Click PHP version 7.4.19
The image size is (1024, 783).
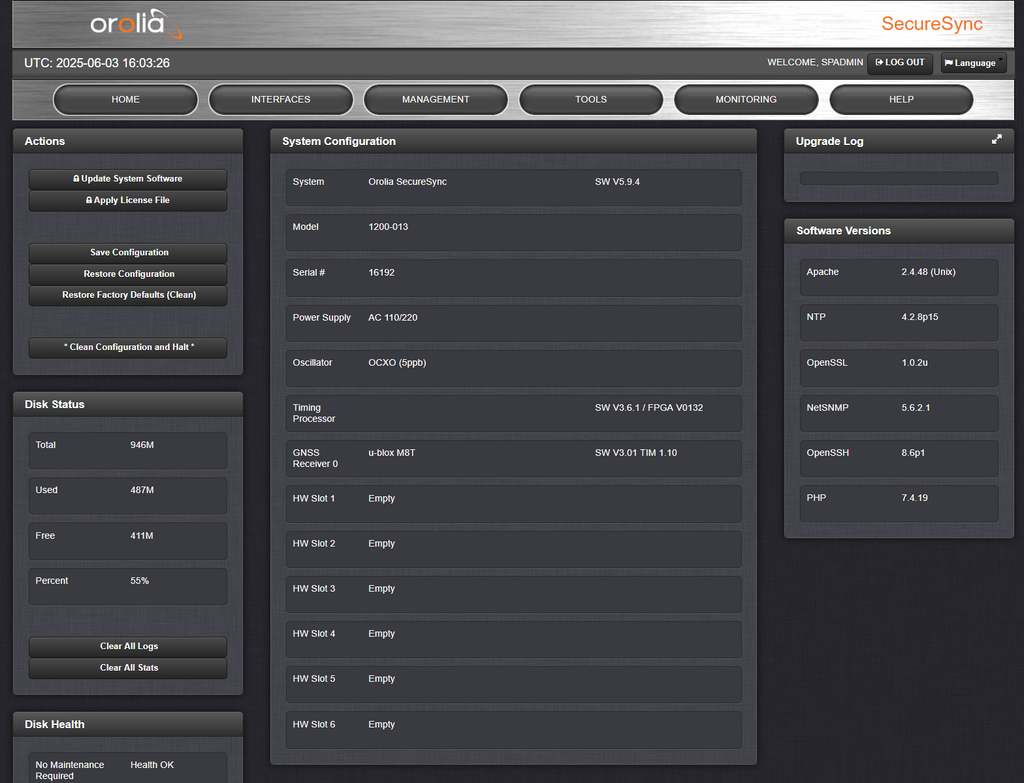914,498
